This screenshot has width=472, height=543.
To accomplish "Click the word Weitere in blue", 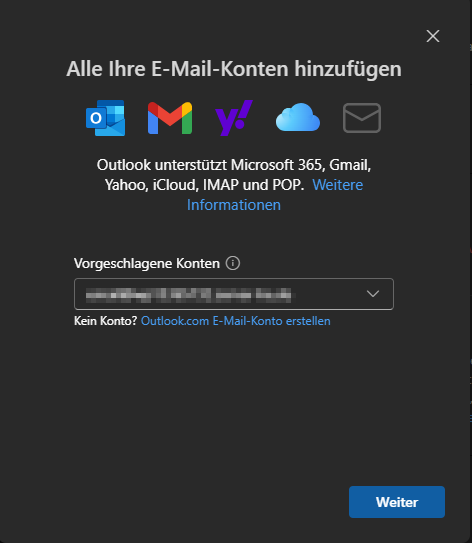I will 338,185.
